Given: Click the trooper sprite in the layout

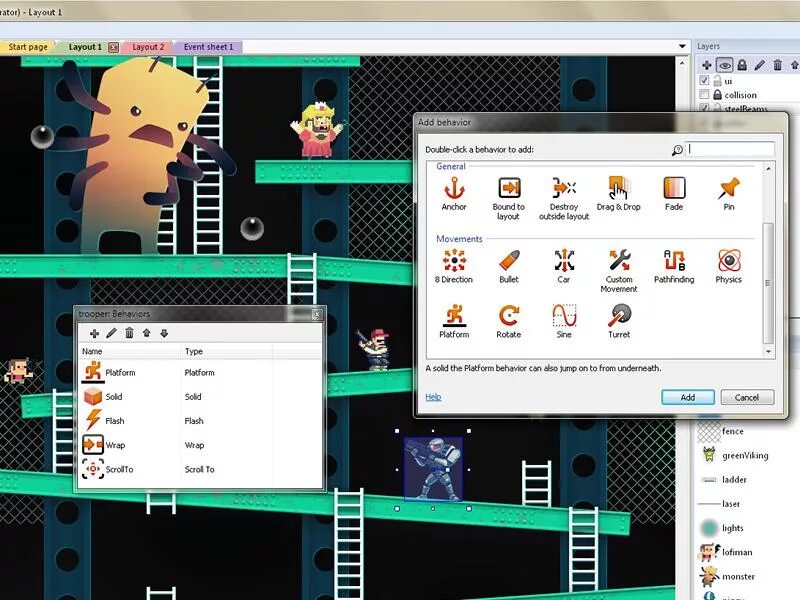Looking at the screenshot, I should 433,468.
